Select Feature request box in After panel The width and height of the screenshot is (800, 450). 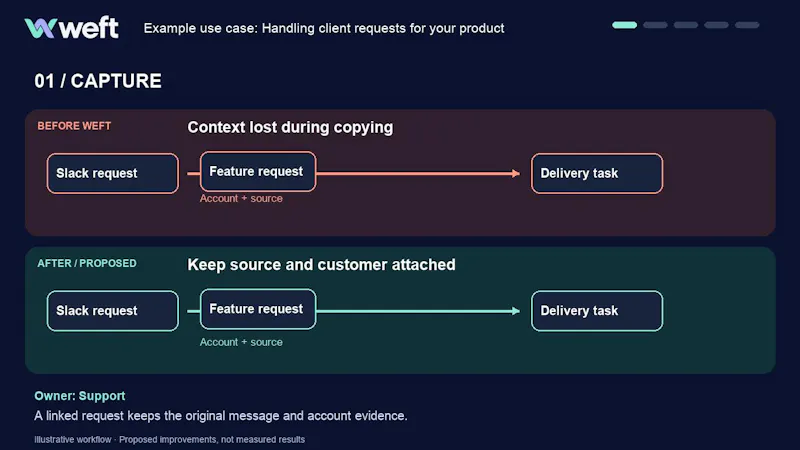click(x=258, y=309)
